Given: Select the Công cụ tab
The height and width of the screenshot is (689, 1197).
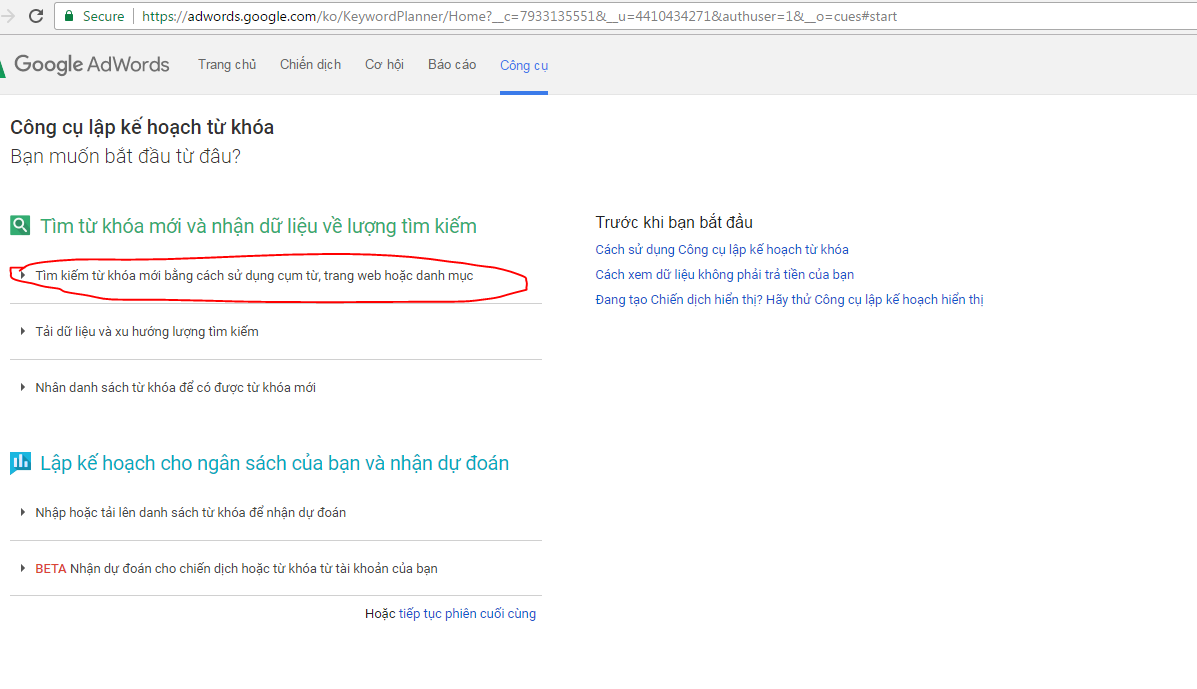Looking at the screenshot, I should tap(524, 66).
